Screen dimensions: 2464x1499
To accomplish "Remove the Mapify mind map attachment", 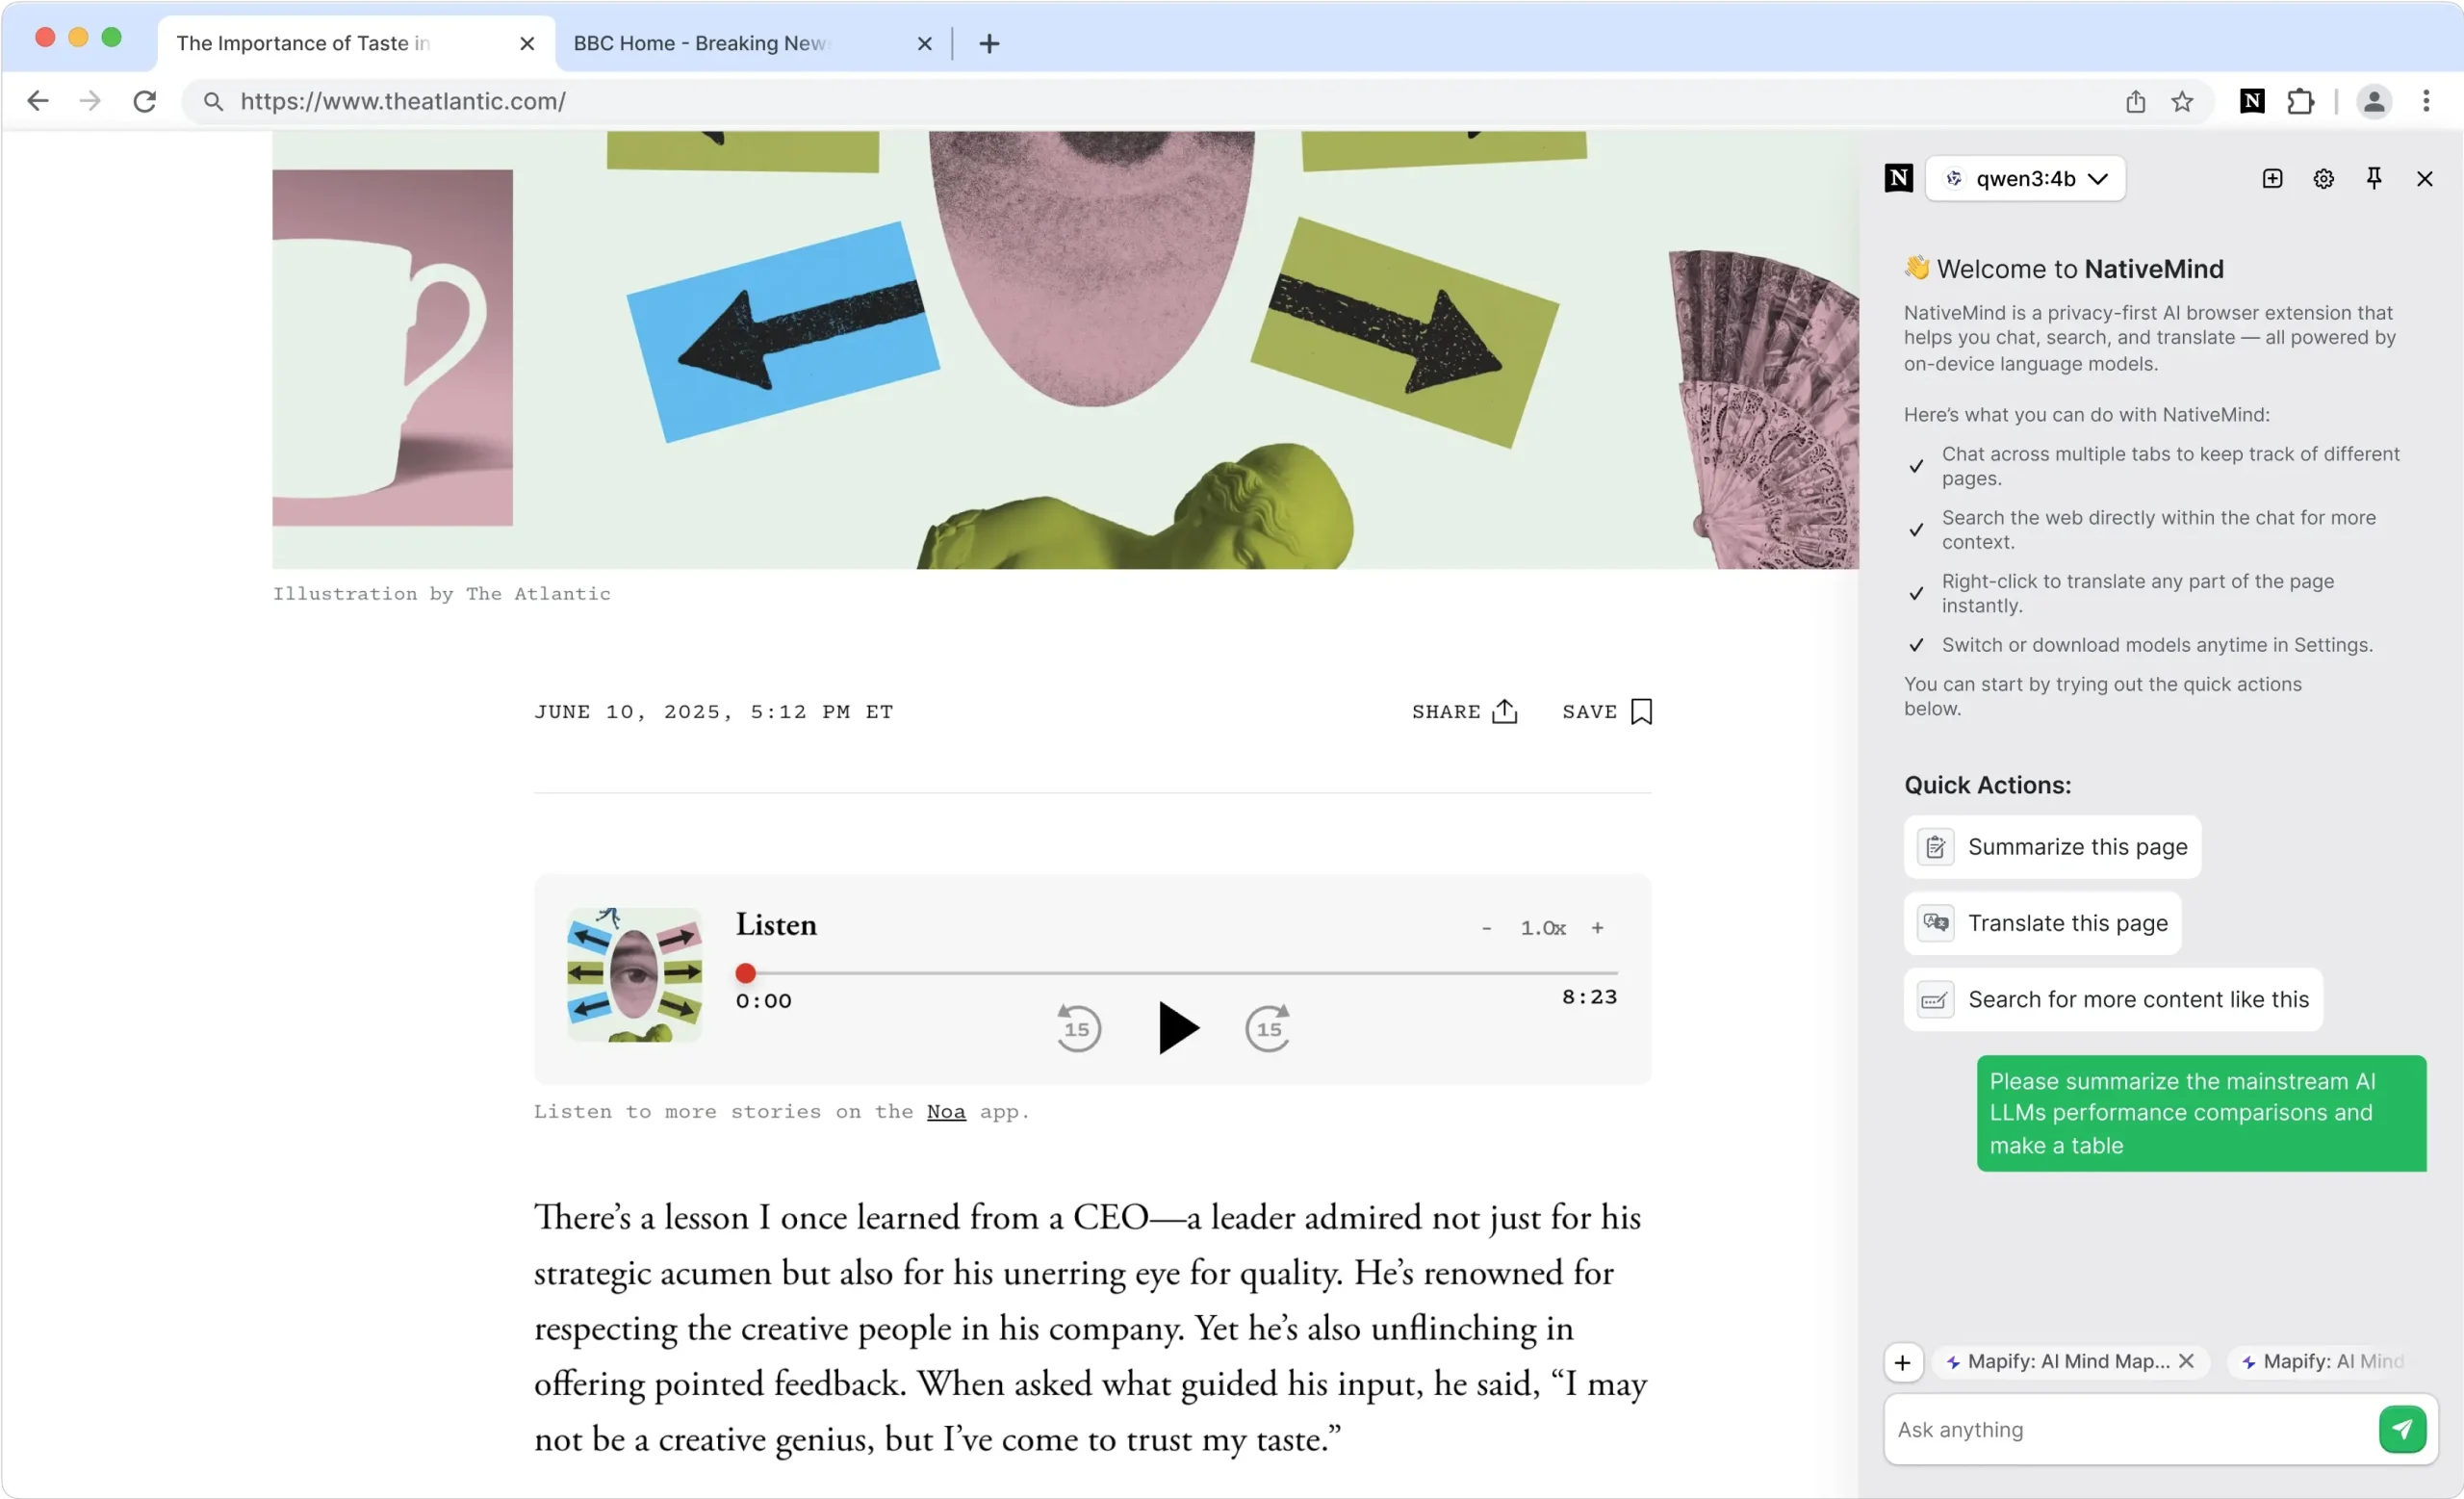I will (x=2186, y=1361).
